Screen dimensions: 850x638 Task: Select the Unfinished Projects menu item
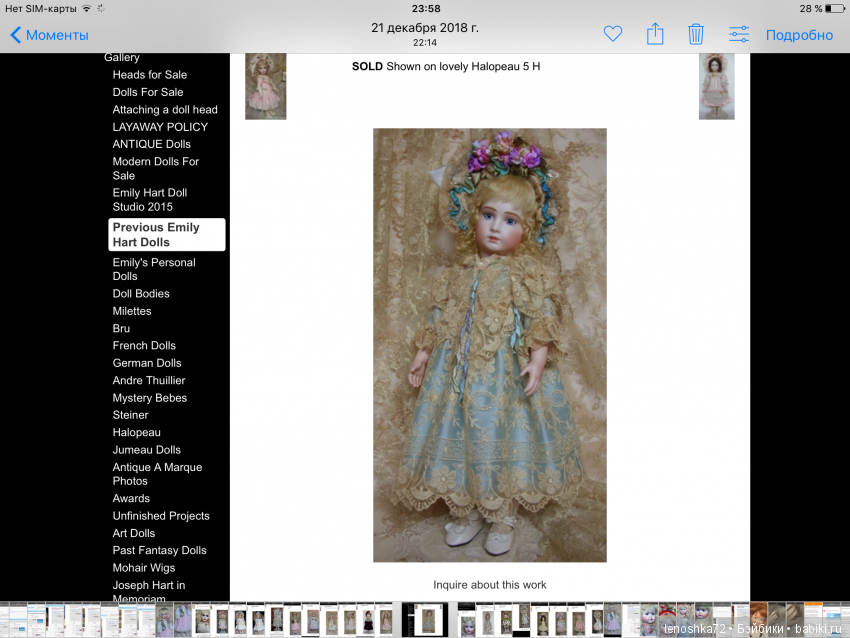point(161,516)
